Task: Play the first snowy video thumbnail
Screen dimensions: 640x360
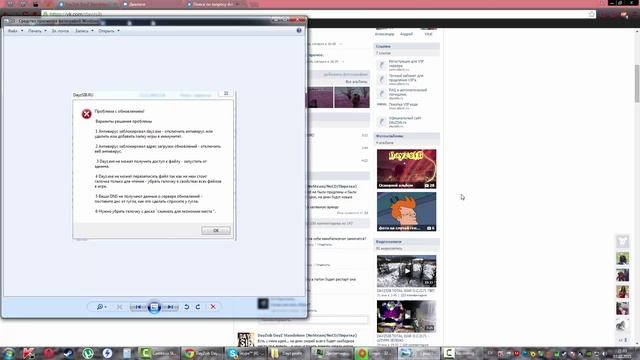Action: pos(406,271)
